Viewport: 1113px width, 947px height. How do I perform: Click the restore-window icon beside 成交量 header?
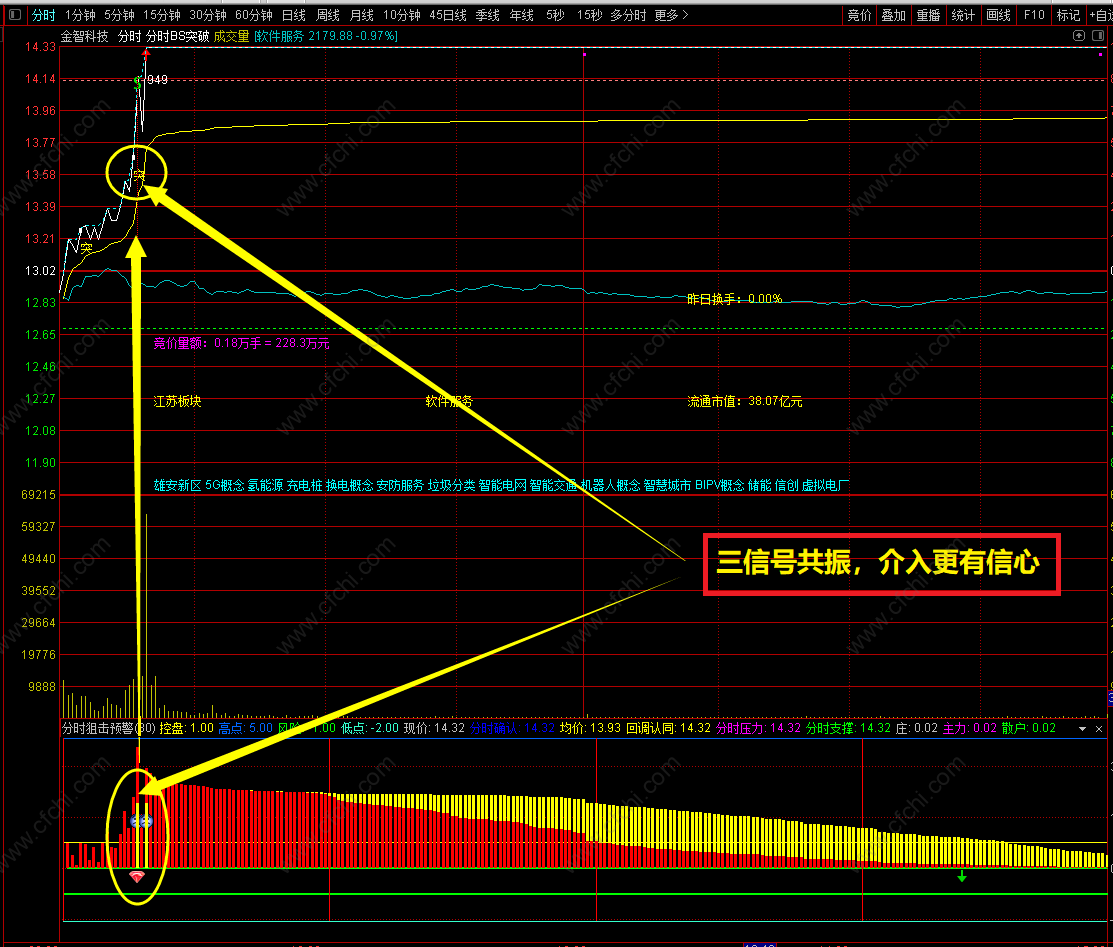pyautogui.click(x=1079, y=35)
